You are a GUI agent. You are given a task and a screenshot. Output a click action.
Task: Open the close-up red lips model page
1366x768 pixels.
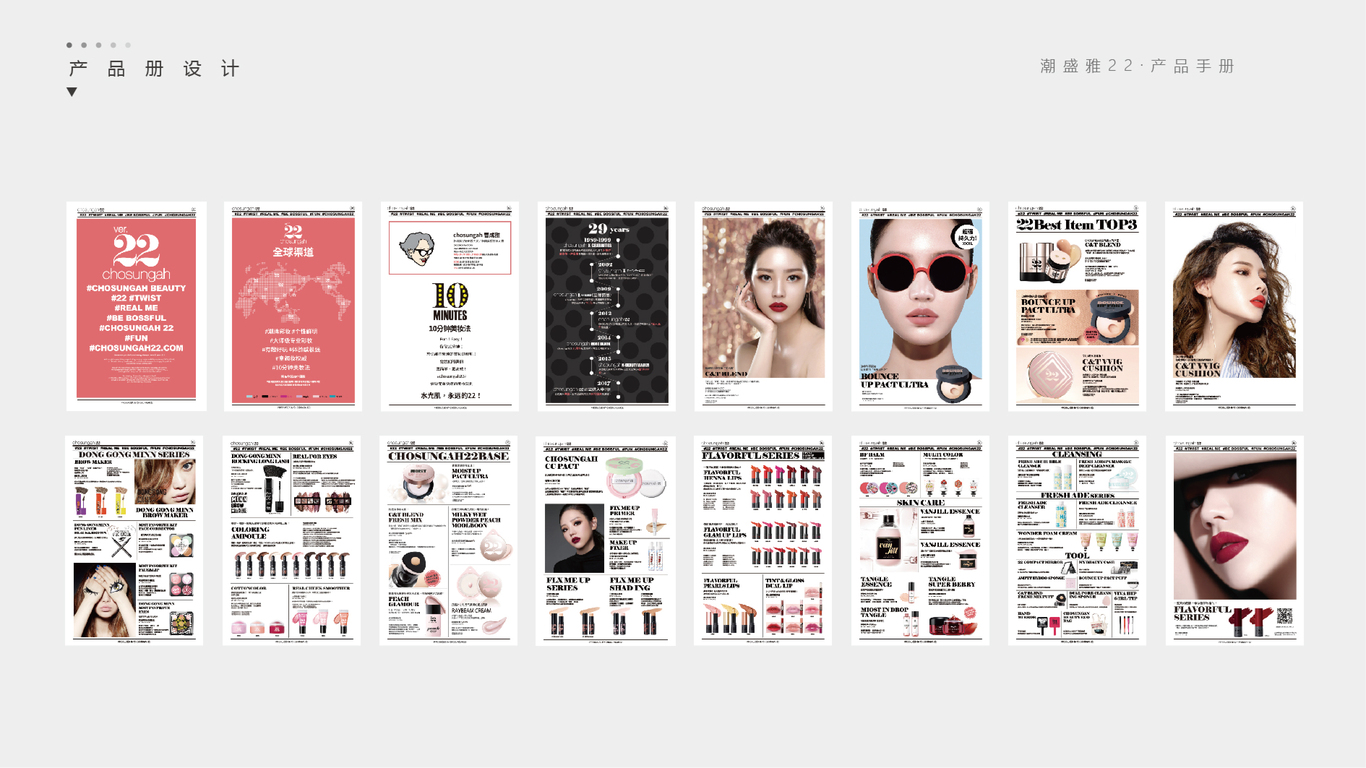click(1234, 540)
